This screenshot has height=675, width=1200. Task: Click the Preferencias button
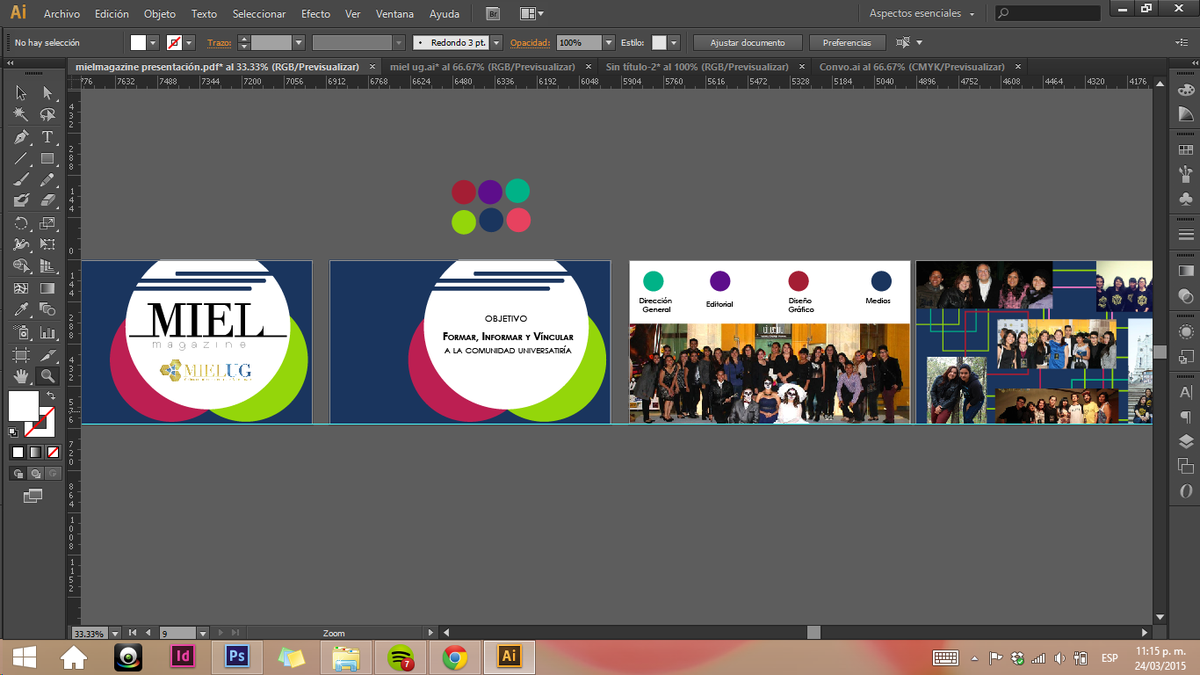coord(847,43)
